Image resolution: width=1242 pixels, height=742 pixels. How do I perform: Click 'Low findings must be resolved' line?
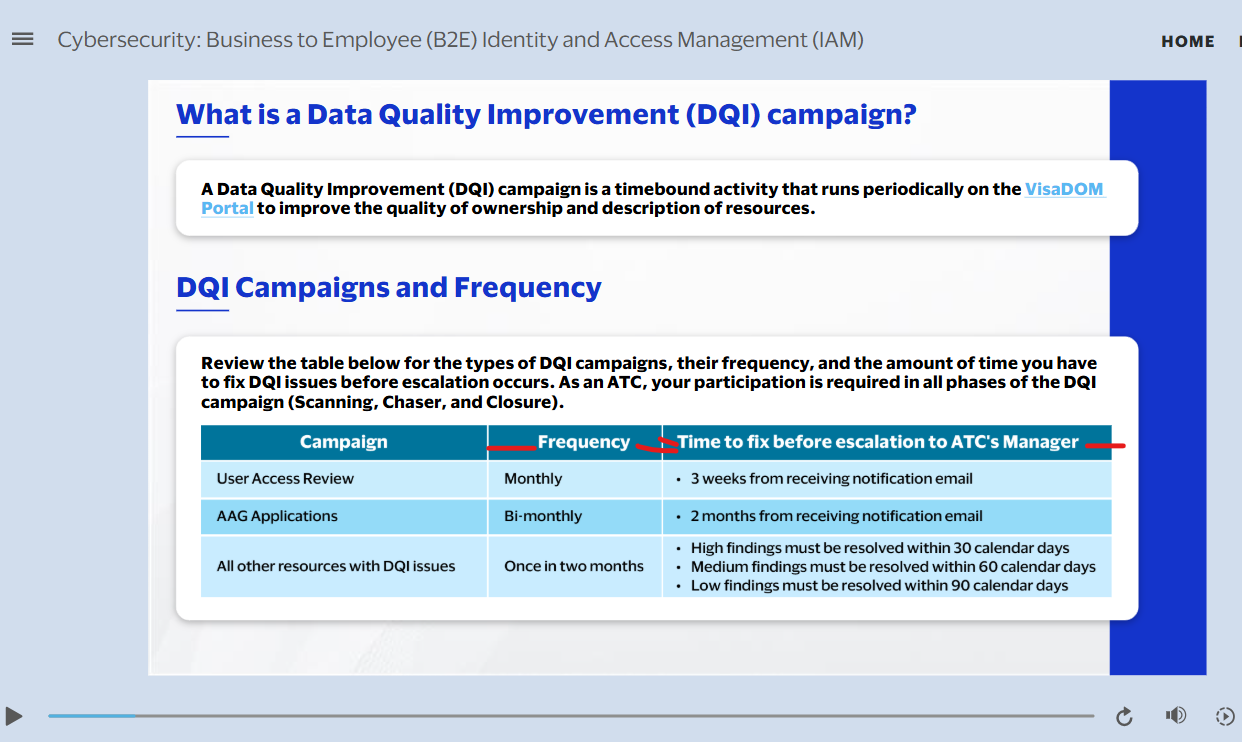(x=879, y=586)
